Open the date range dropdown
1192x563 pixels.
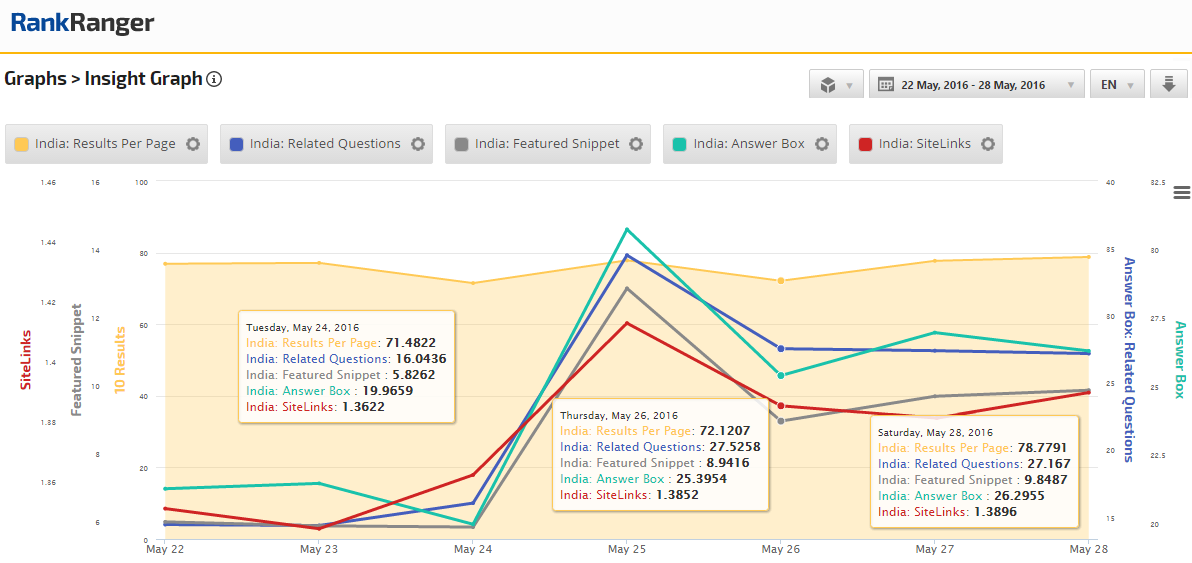pyautogui.click(x=976, y=84)
